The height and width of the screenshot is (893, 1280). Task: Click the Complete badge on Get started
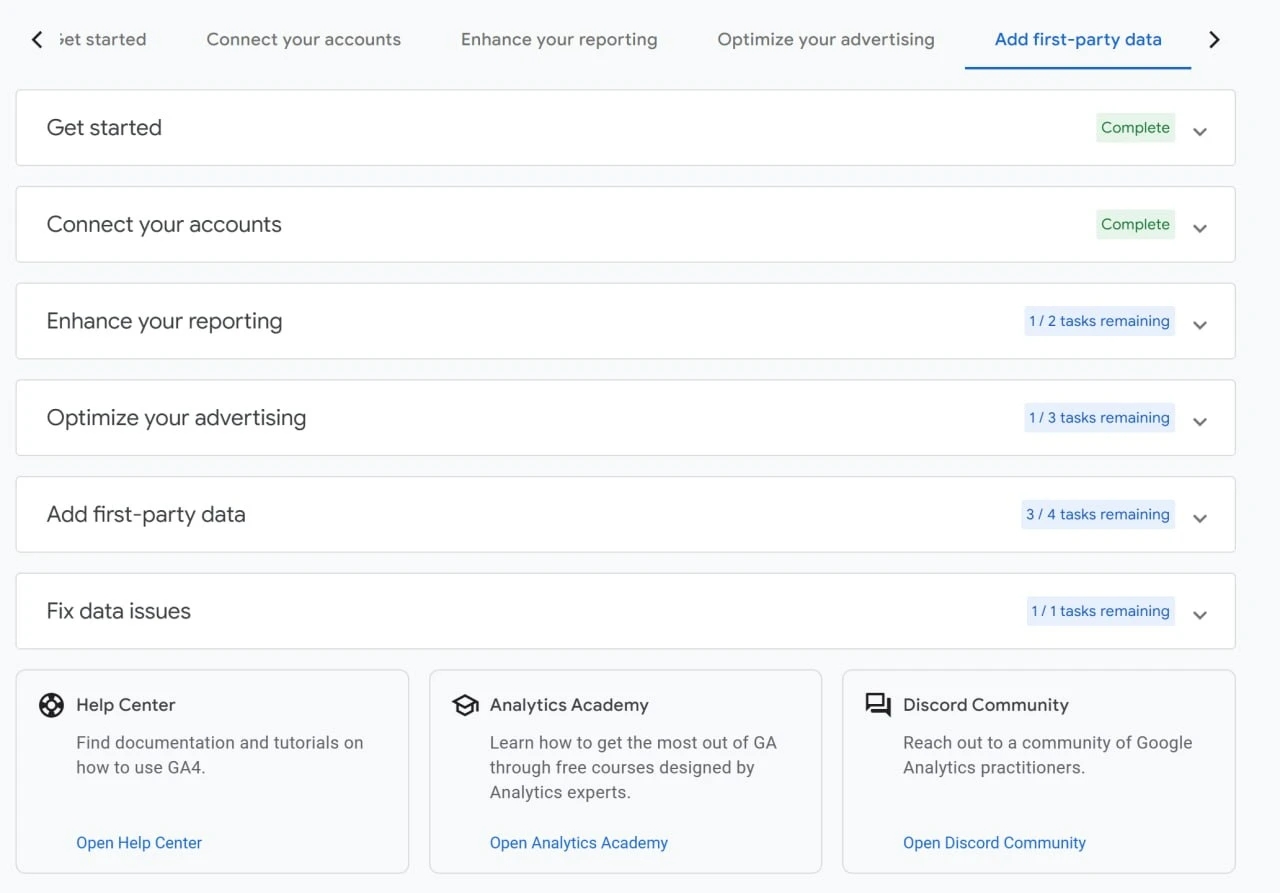point(1135,127)
